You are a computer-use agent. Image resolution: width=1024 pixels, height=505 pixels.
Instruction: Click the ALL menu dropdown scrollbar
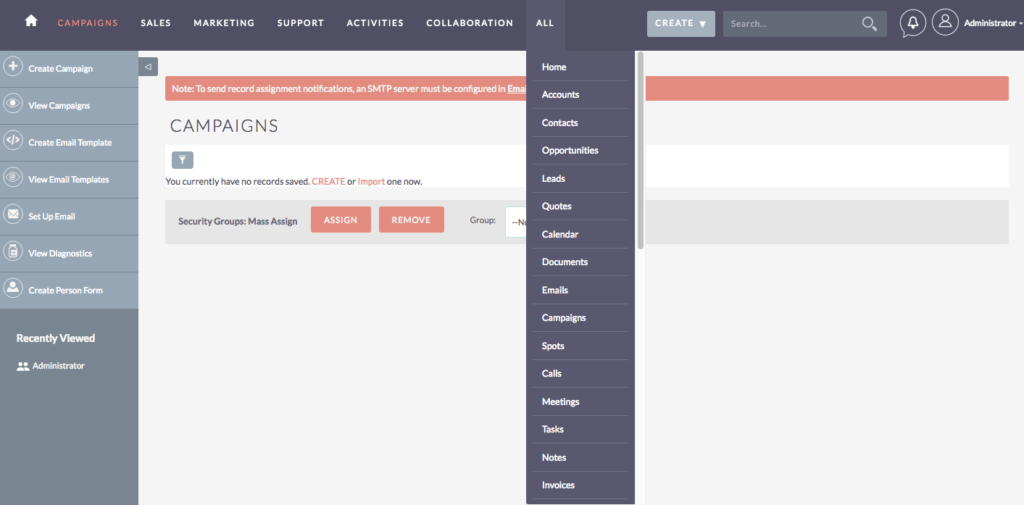point(640,150)
